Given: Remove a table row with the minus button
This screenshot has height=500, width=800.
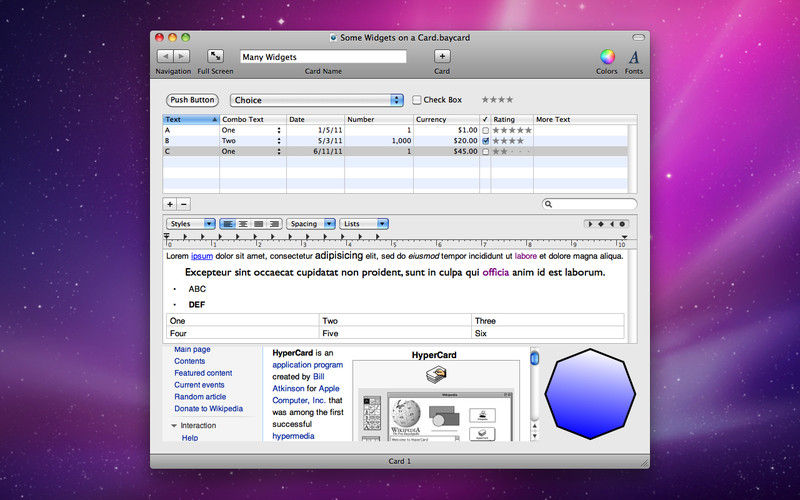Looking at the screenshot, I should pos(184,204).
